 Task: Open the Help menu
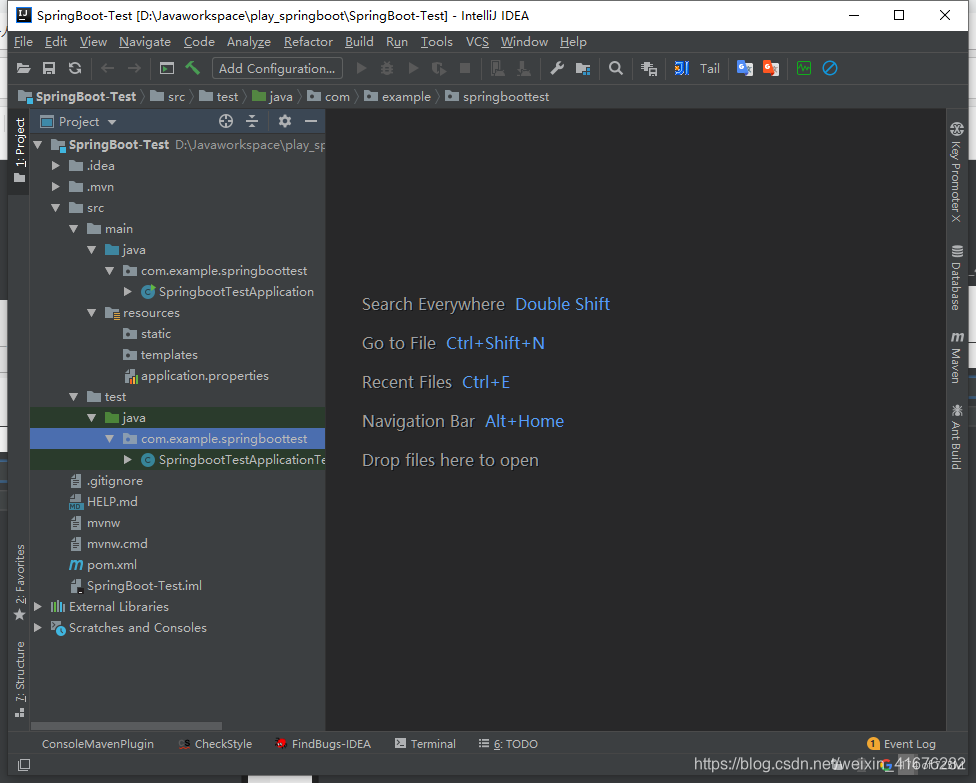(573, 42)
